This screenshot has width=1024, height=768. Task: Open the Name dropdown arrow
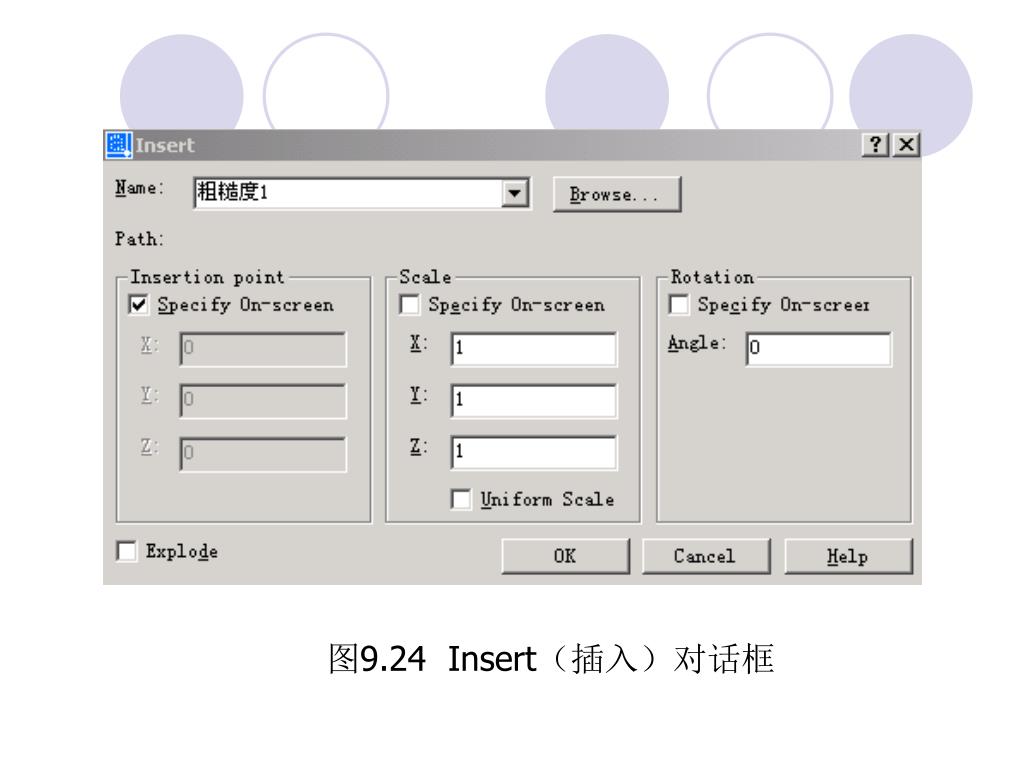[515, 193]
